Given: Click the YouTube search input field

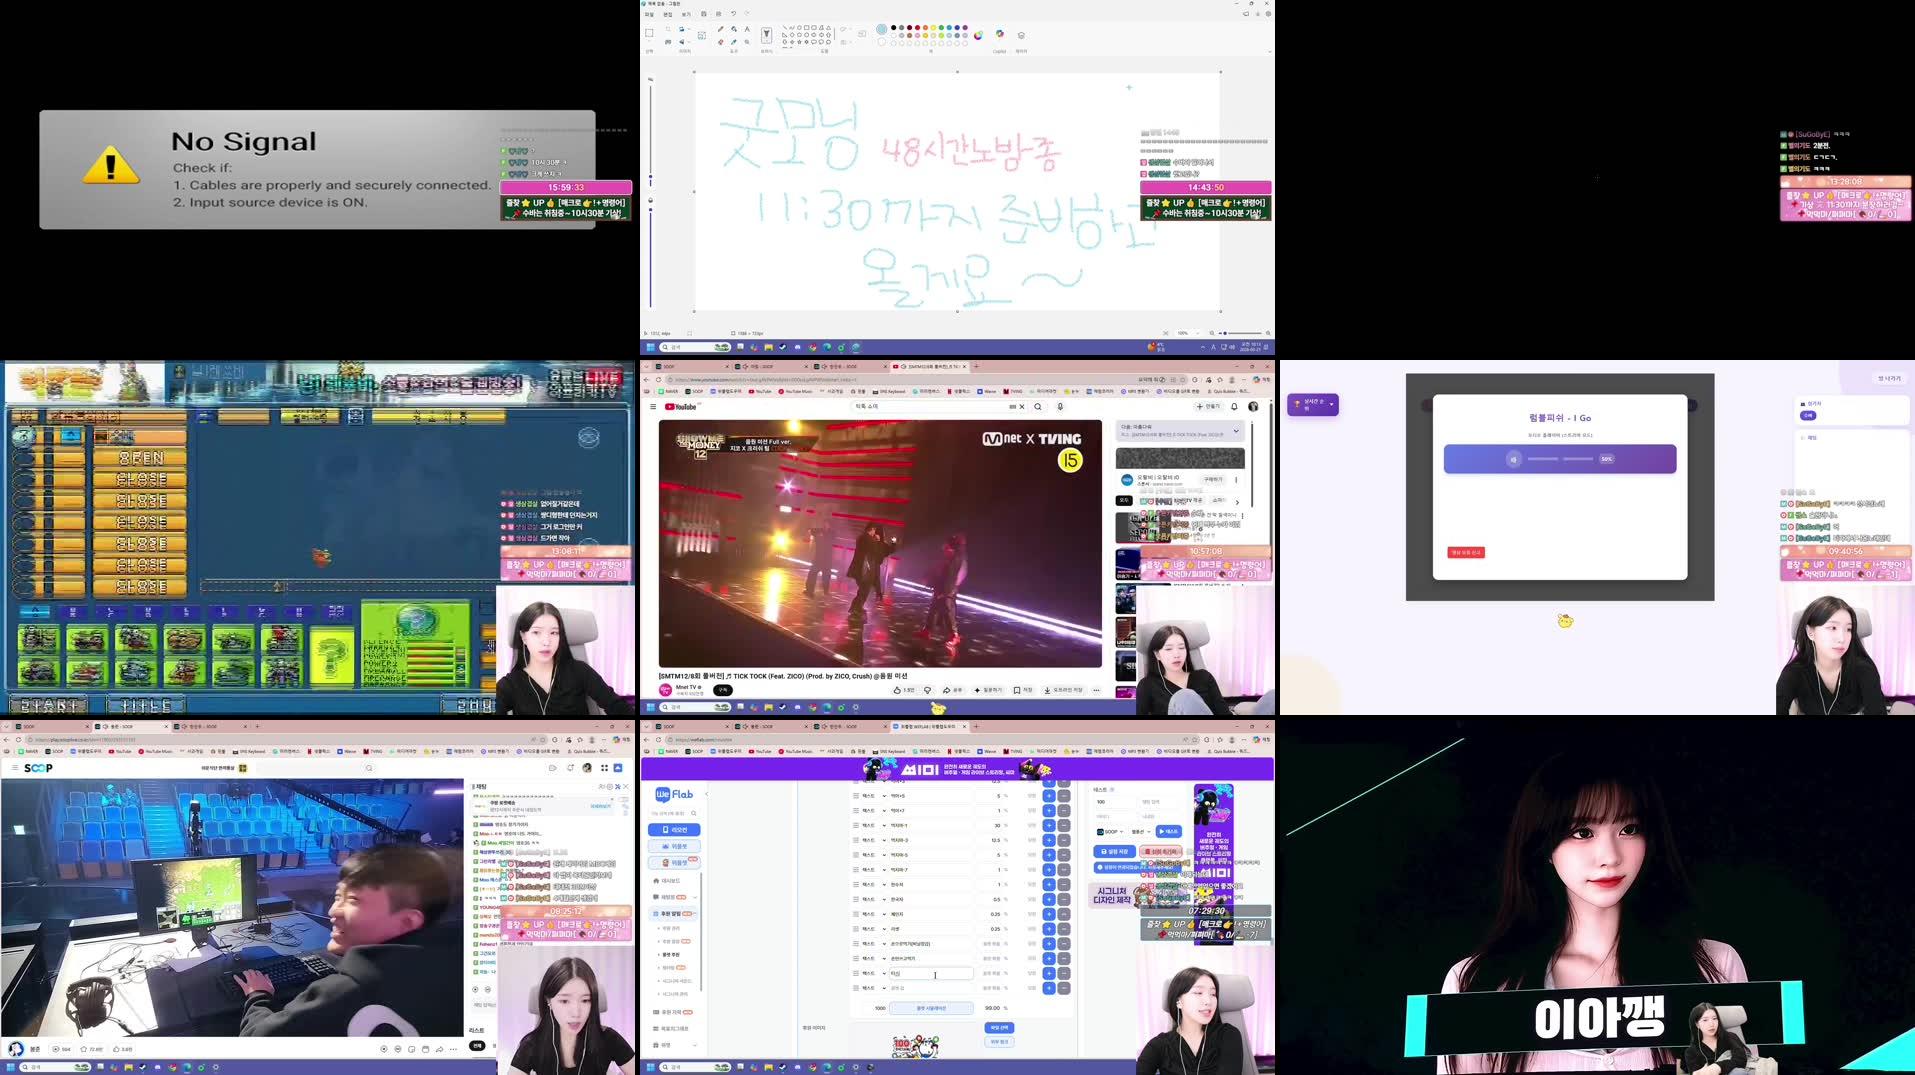Looking at the screenshot, I should pos(931,406).
